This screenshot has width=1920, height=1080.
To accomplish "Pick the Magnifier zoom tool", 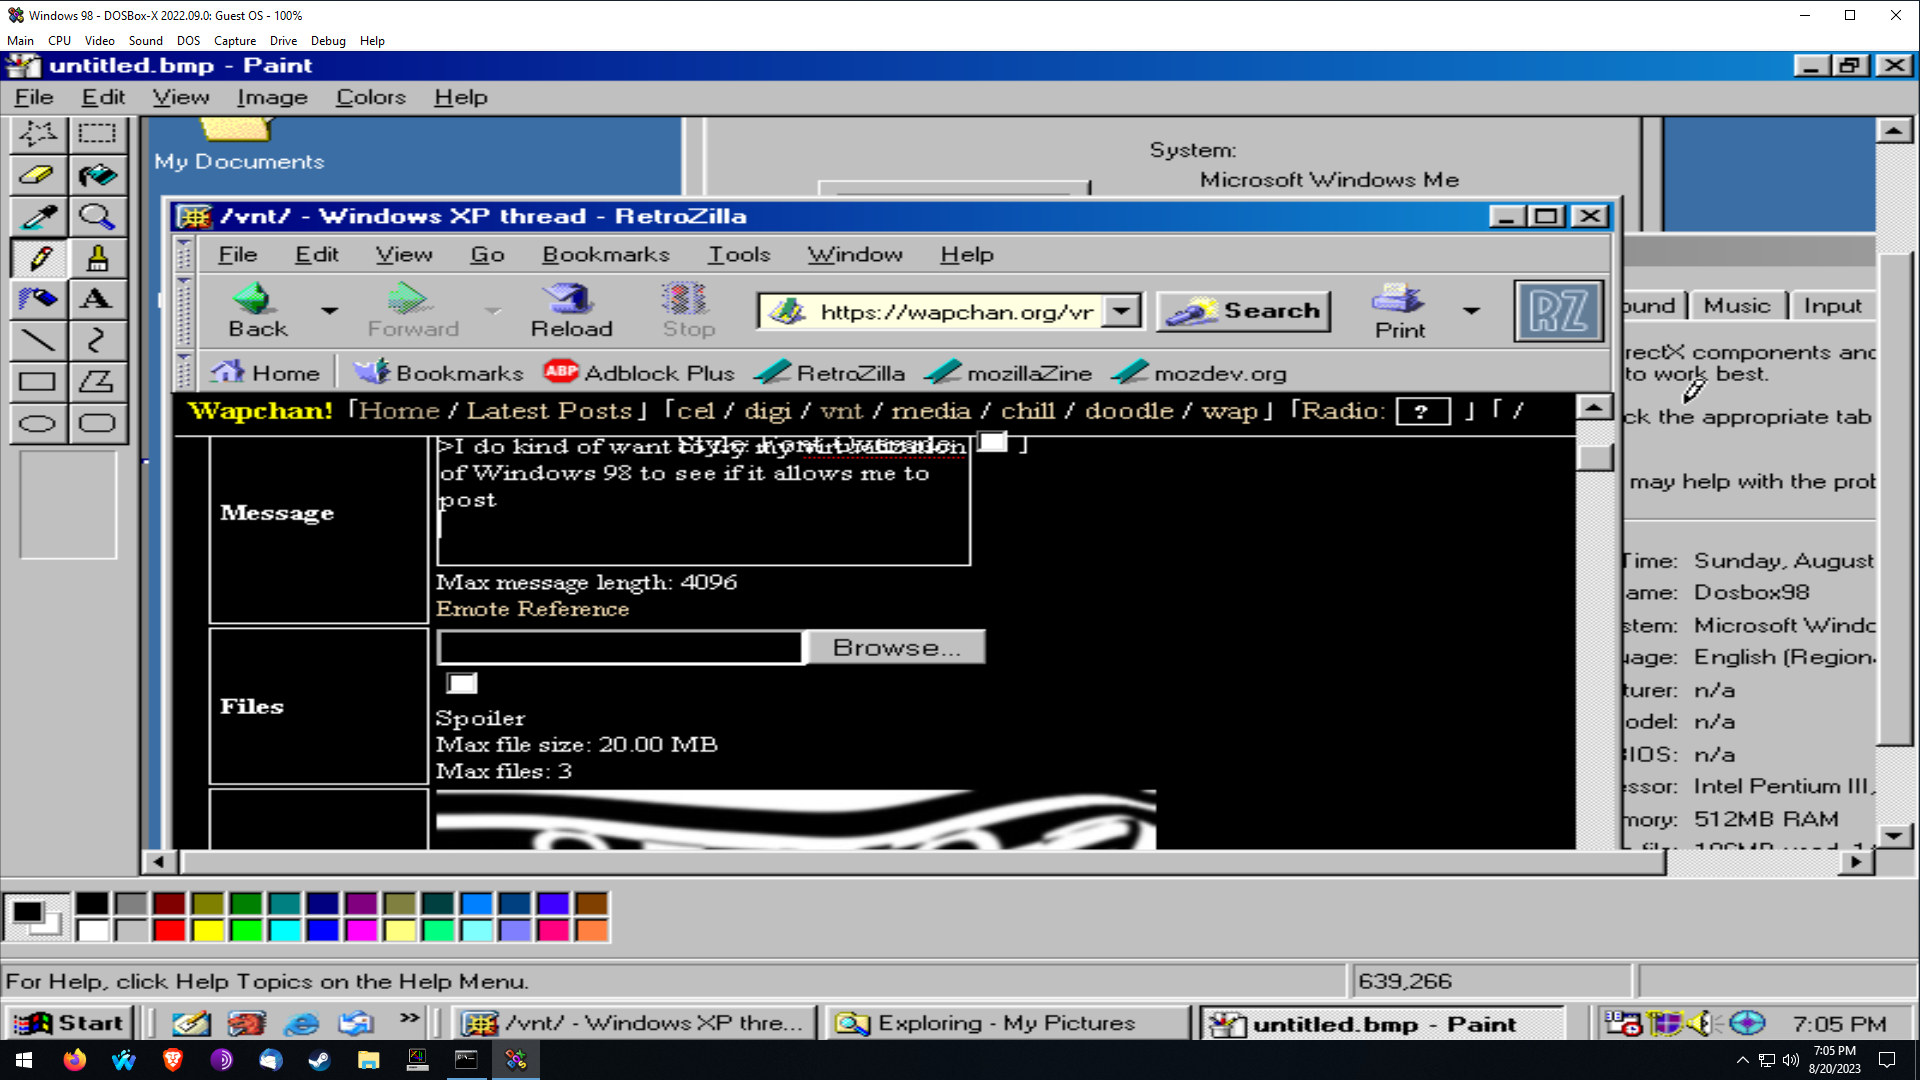I will coord(97,217).
